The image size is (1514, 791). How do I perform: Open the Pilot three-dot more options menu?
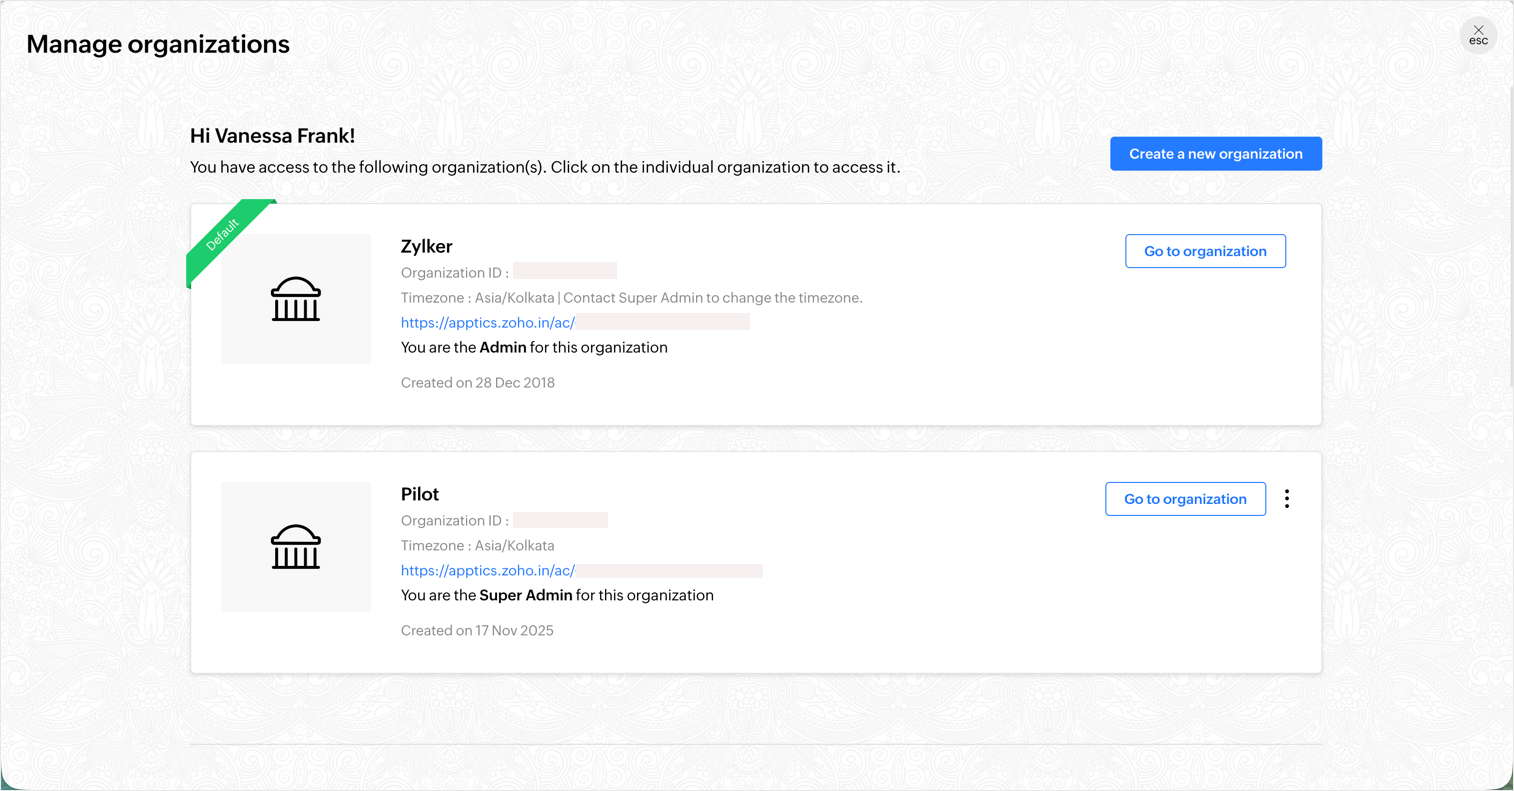tap(1287, 499)
